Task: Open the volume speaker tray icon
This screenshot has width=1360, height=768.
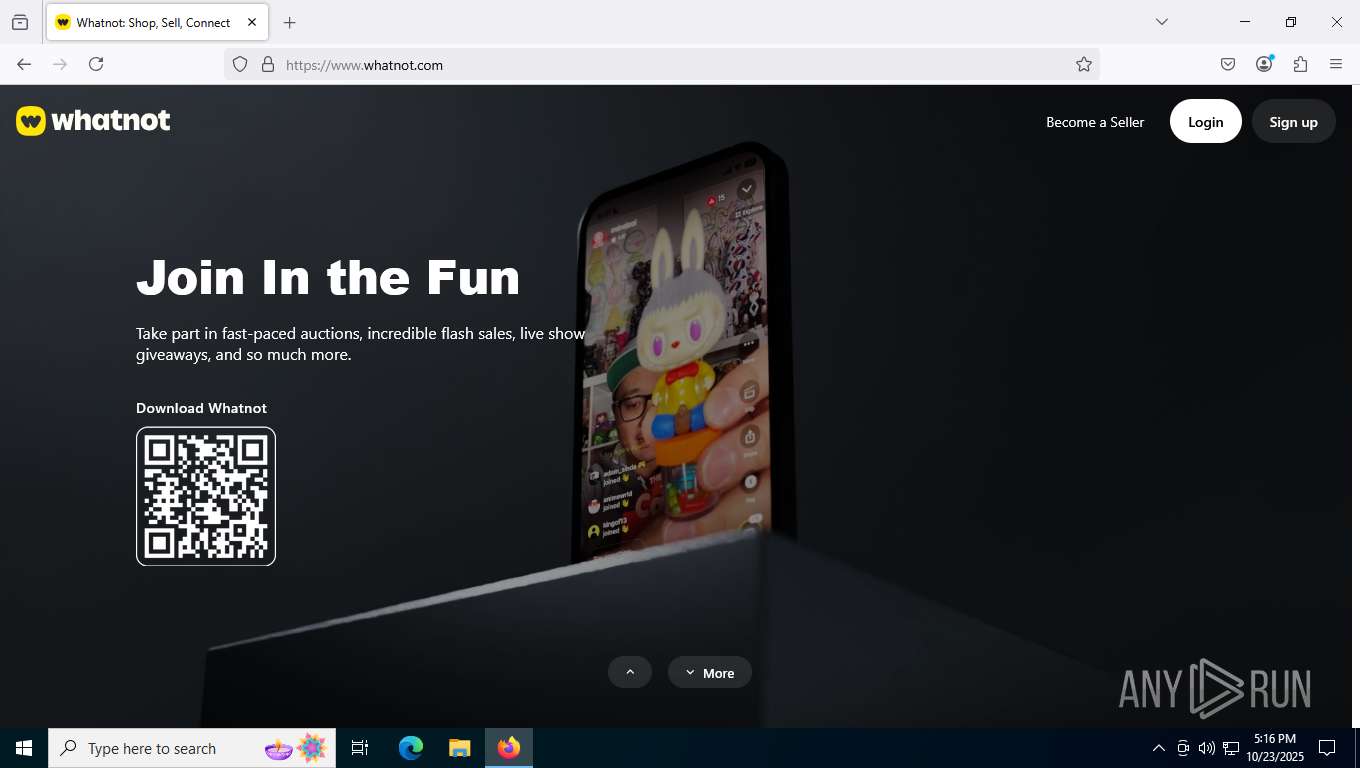Action: pos(1207,748)
